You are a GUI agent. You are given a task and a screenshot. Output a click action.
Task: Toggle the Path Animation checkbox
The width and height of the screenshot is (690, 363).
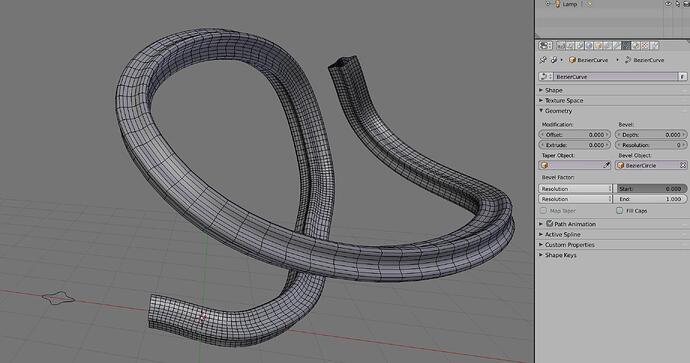(549, 224)
